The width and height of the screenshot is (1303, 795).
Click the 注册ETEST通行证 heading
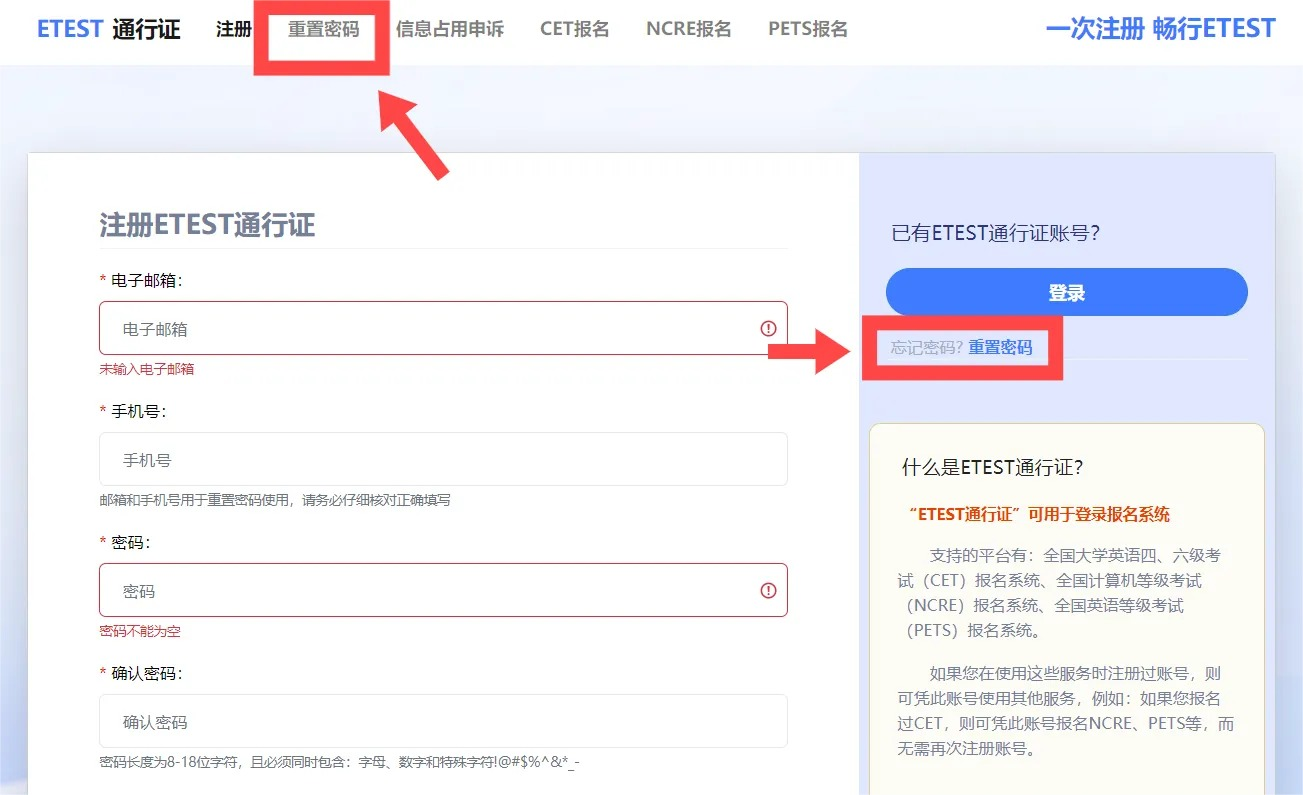pos(207,225)
